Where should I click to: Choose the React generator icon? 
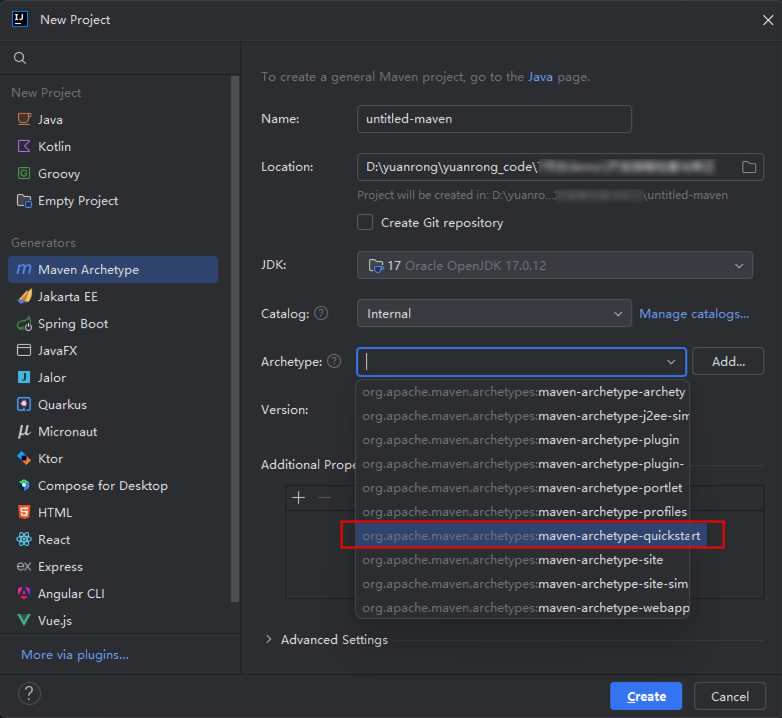point(24,540)
